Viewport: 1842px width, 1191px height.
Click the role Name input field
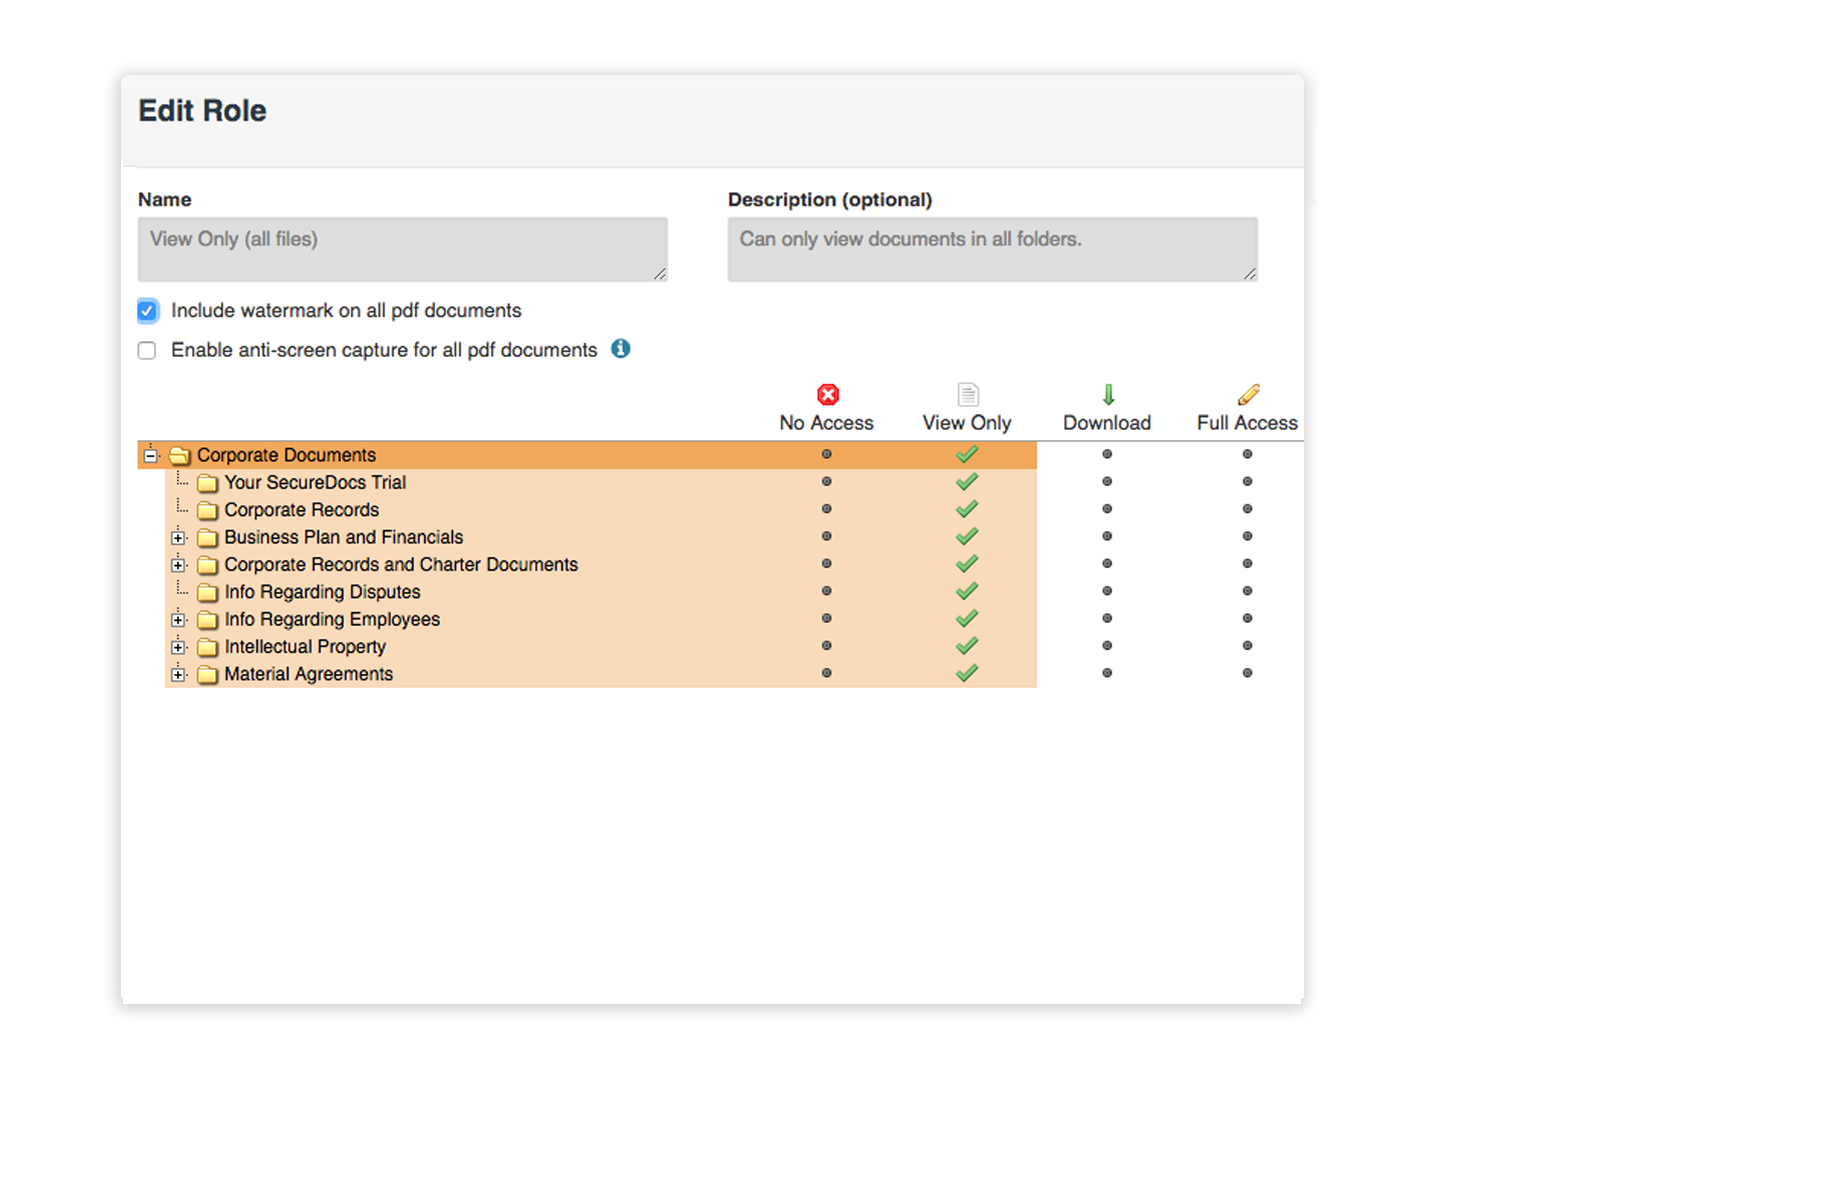point(402,249)
